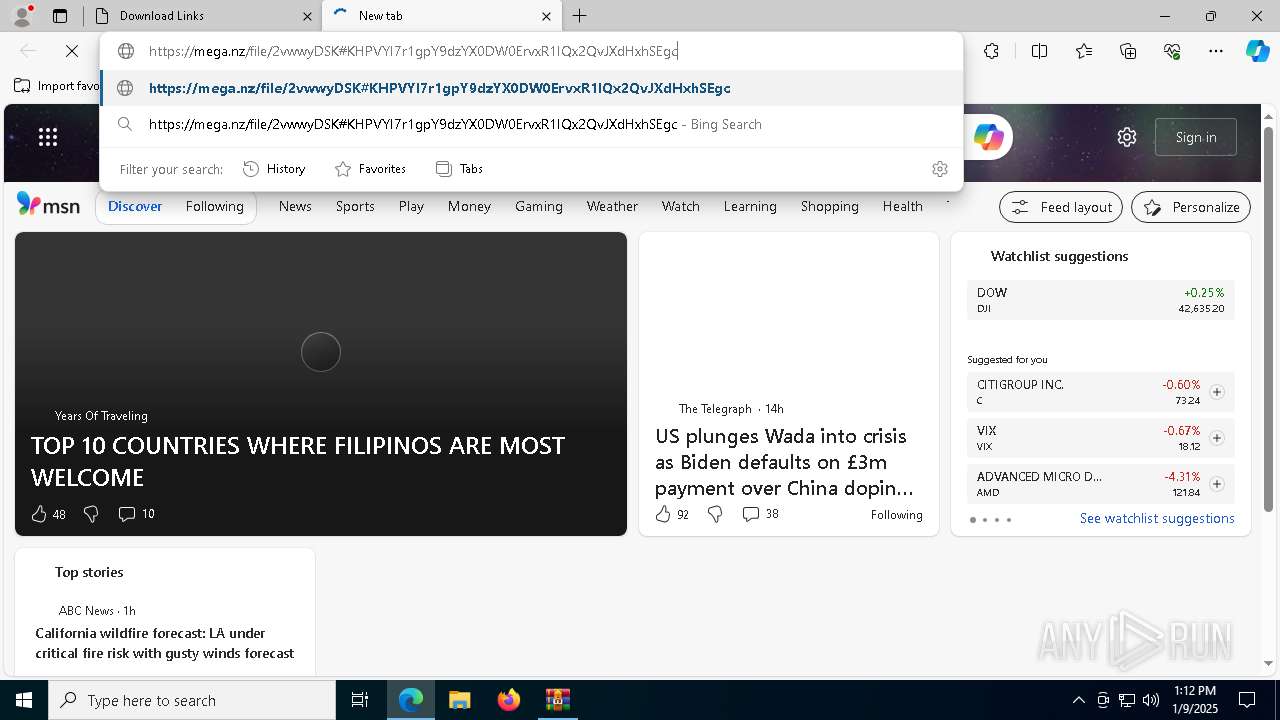
Task: Open the Play category
Action: click(411, 206)
